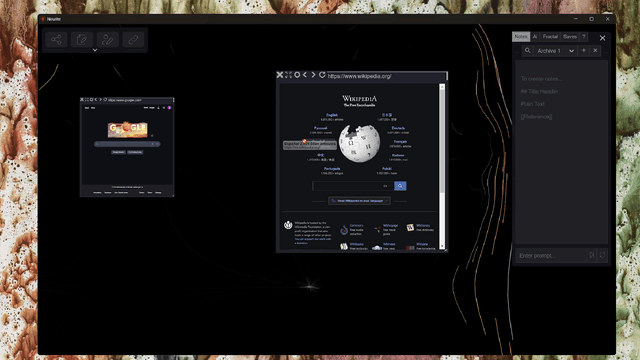
Task: Go forward in the Wikipedia node browser
Action: click(313, 75)
